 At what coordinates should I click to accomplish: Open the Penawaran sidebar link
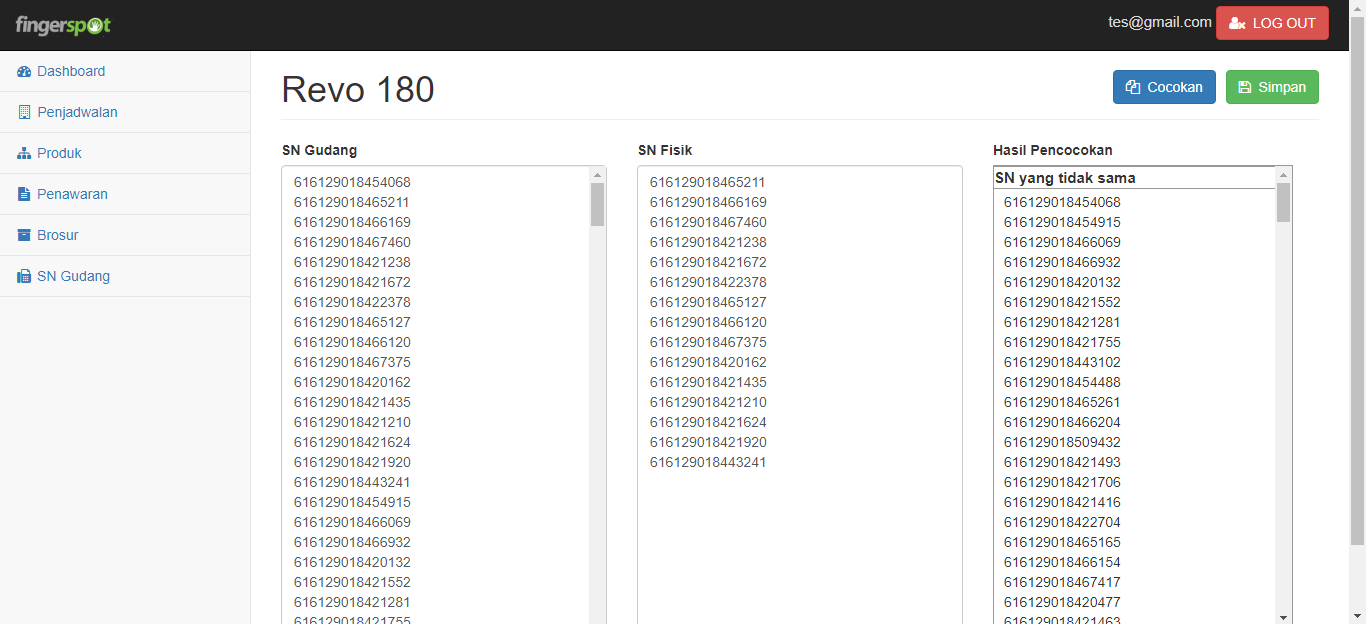72,194
